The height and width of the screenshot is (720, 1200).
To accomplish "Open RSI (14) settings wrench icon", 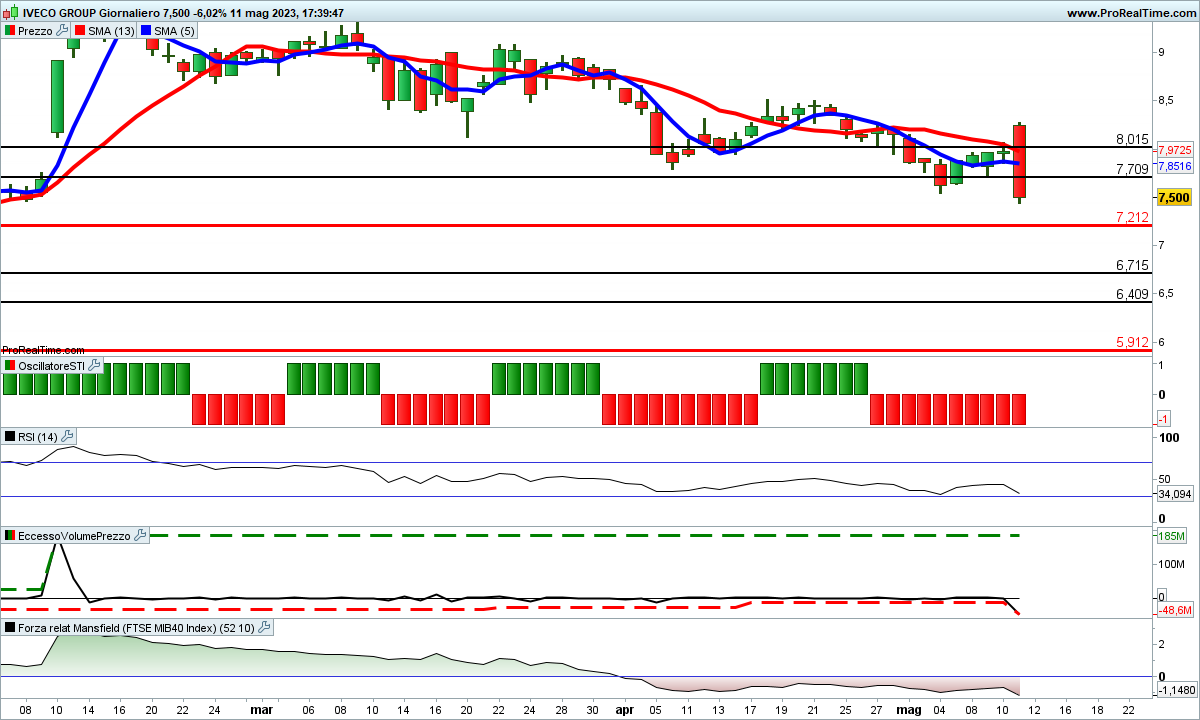I will (67, 436).
